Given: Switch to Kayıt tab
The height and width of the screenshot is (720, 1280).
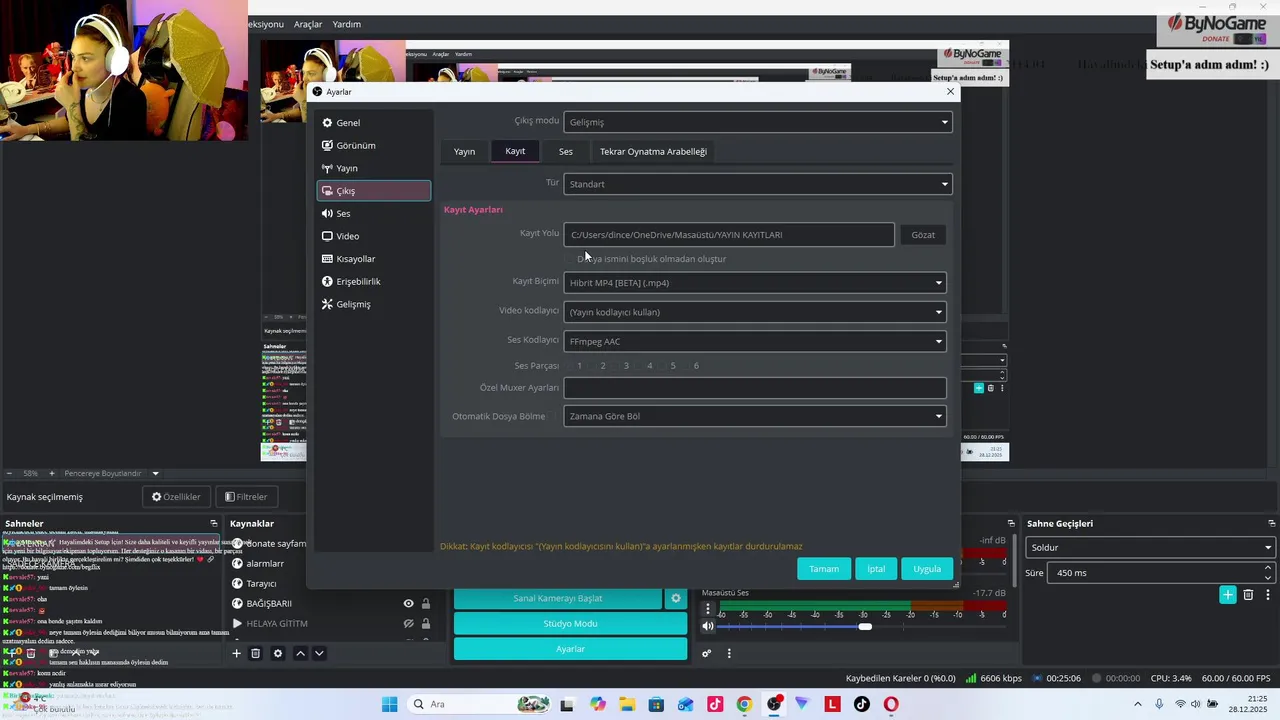Looking at the screenshot, I should click(x=515, y=152).
